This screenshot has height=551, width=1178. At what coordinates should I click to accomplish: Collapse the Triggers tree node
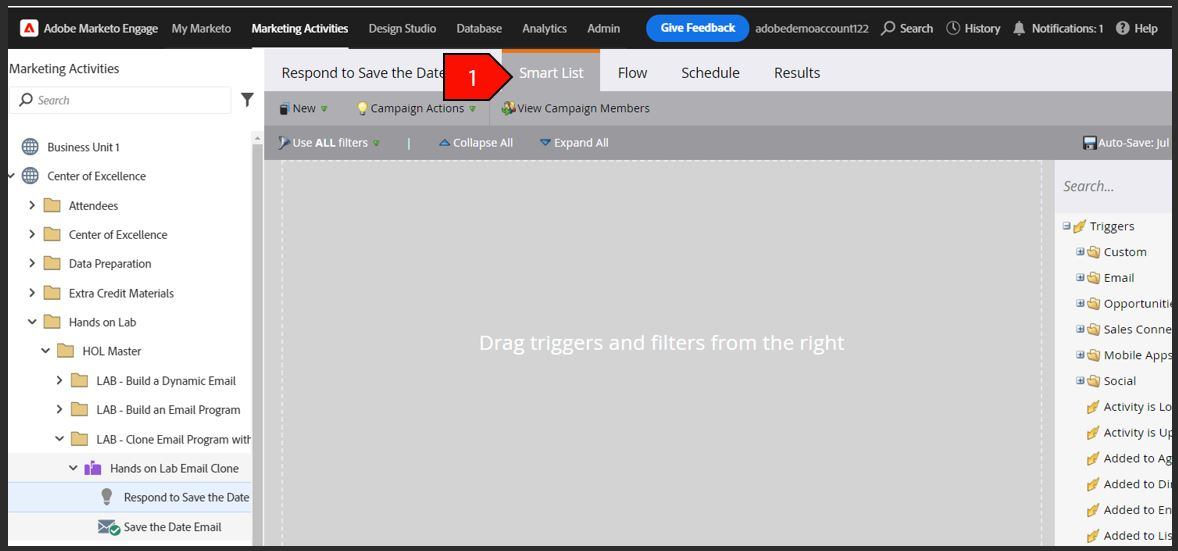pos(1066,226)
